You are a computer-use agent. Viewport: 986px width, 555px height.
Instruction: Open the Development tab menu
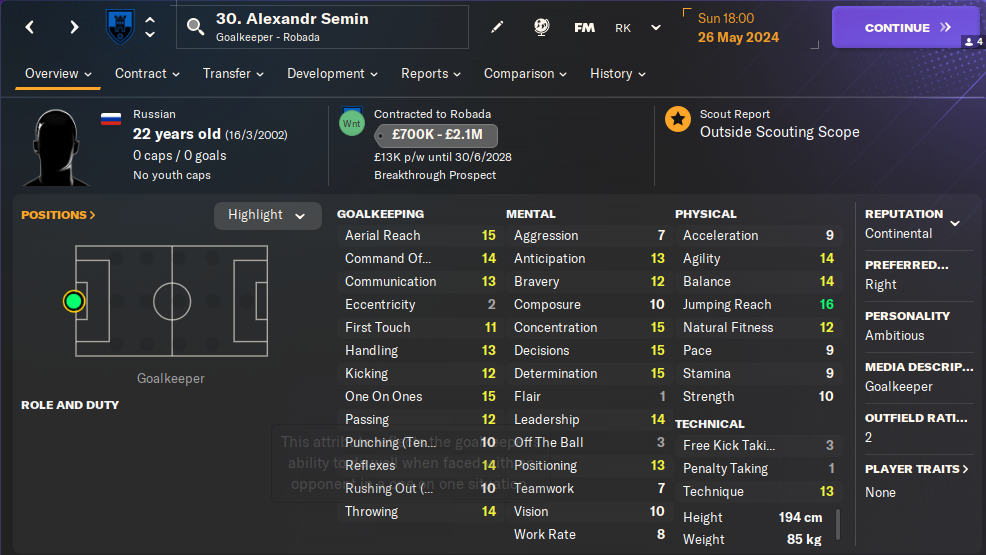click(x=332, y=74)
